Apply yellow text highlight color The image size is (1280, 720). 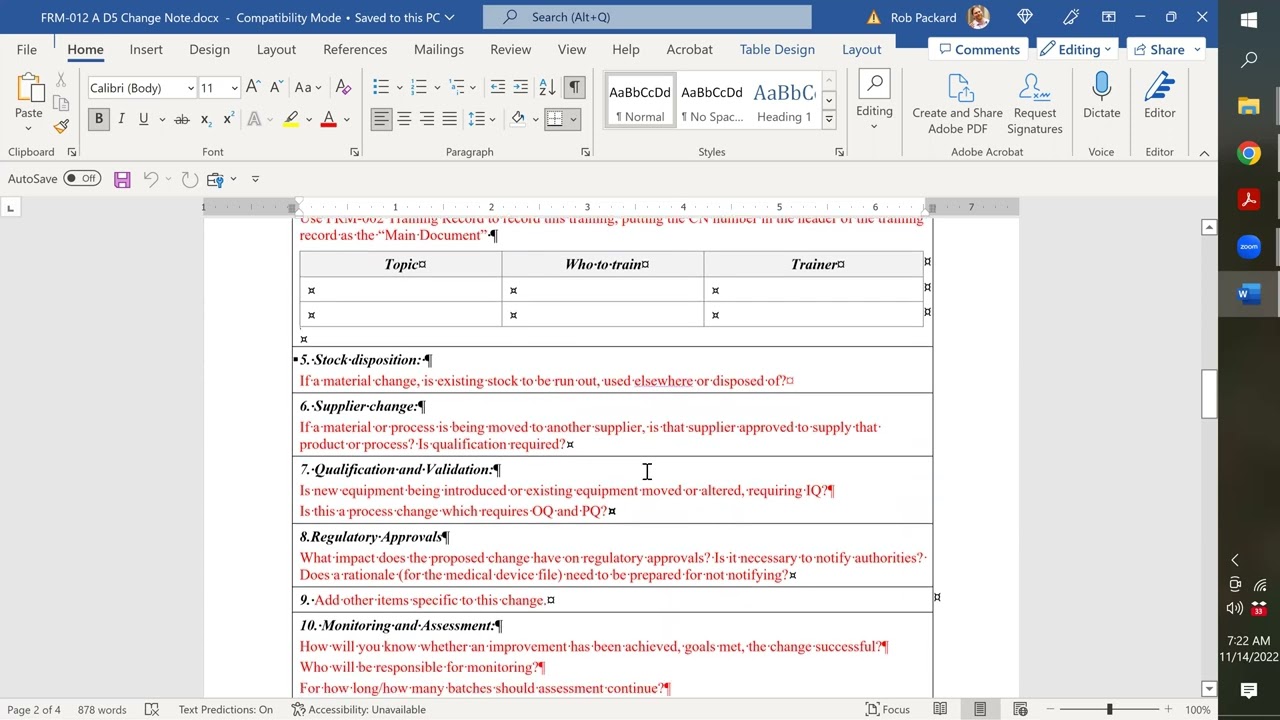click(x=291, y=119)
